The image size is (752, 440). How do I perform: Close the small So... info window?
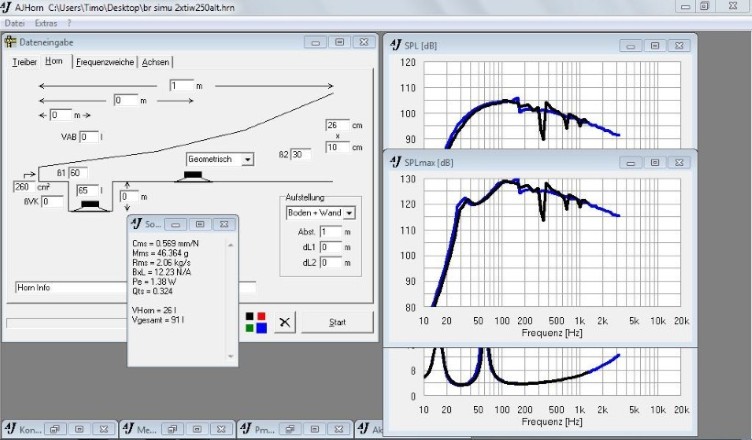click(224, 224)
